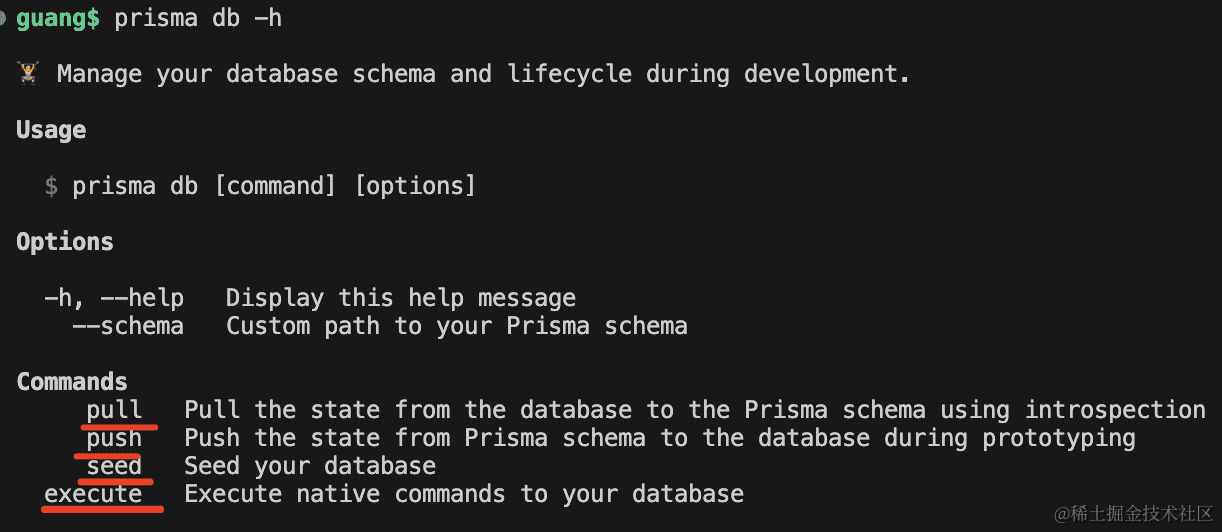Image resolution: width=1222 pixels, height=532 pixels.
Task: Click the typed 'prisma db -h' command
Action: [198, 18]
